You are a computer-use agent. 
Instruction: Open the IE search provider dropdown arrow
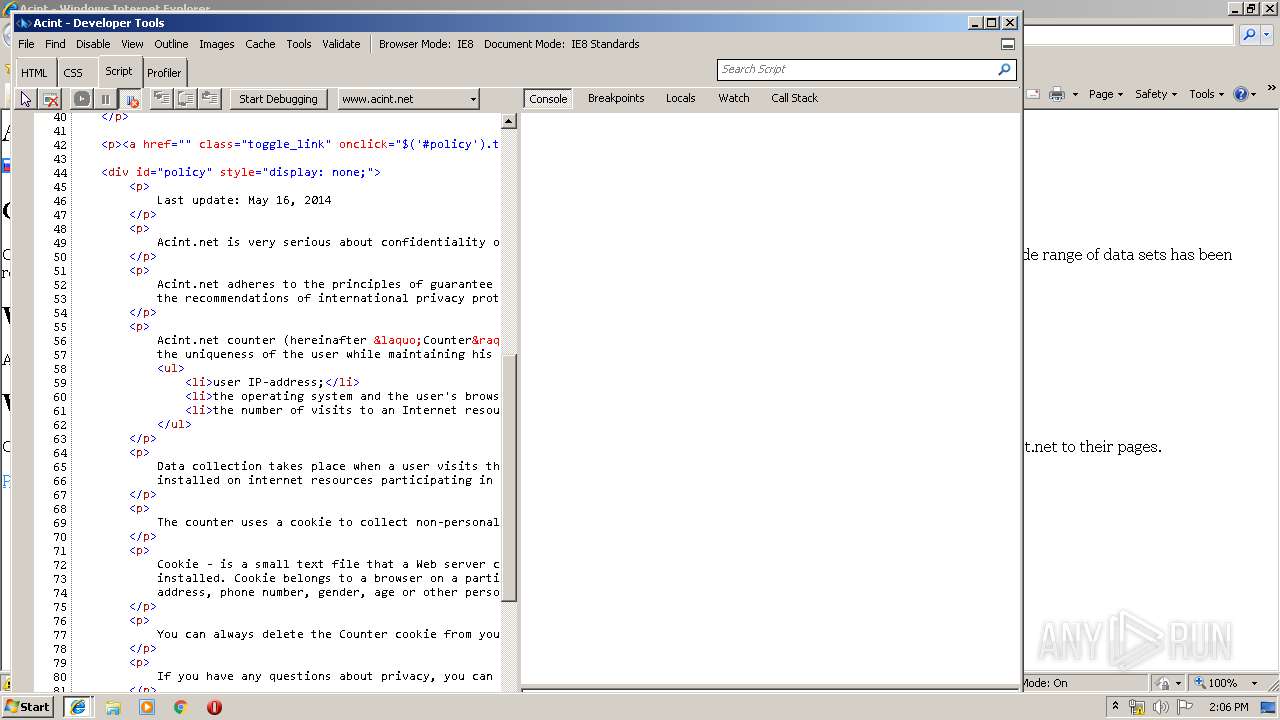pyautogui.click(x=1267, y=35)
